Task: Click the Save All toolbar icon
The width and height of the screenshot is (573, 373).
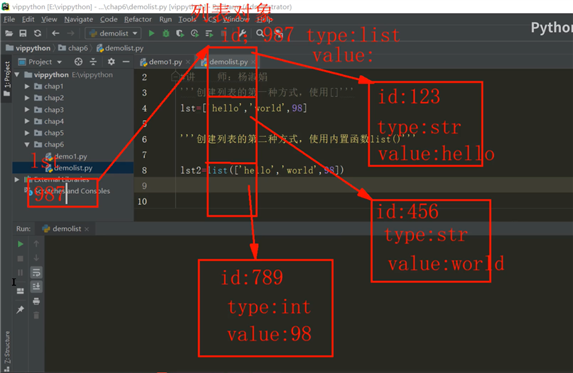Action: pos(23,34)
